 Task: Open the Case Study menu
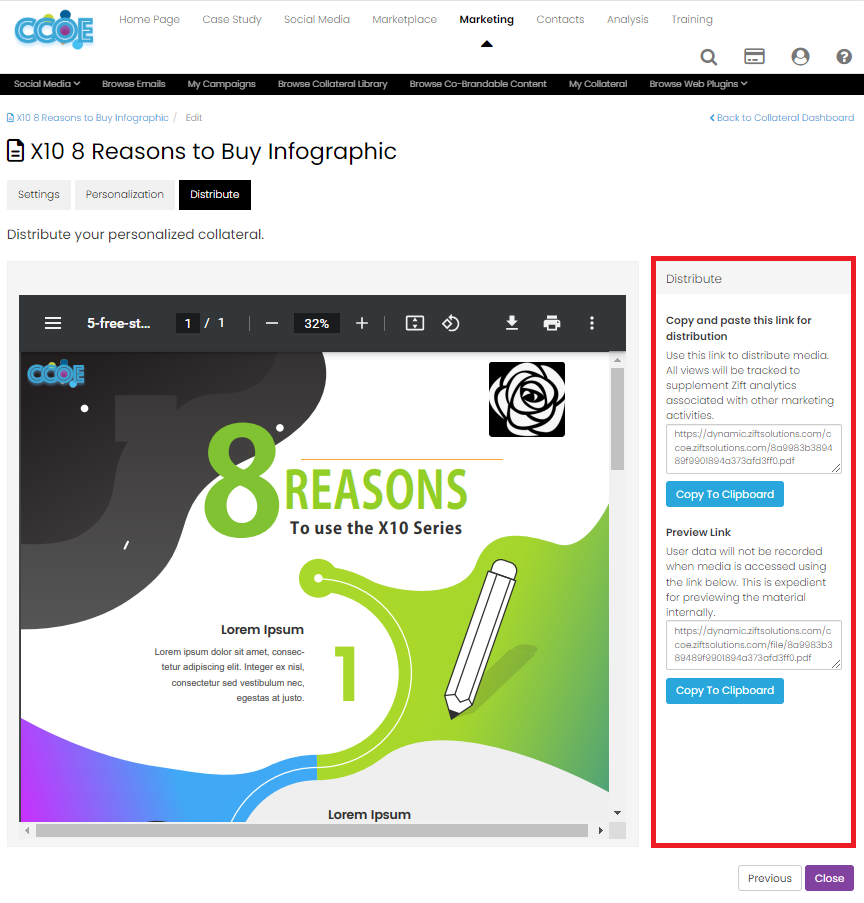(232, 20)
